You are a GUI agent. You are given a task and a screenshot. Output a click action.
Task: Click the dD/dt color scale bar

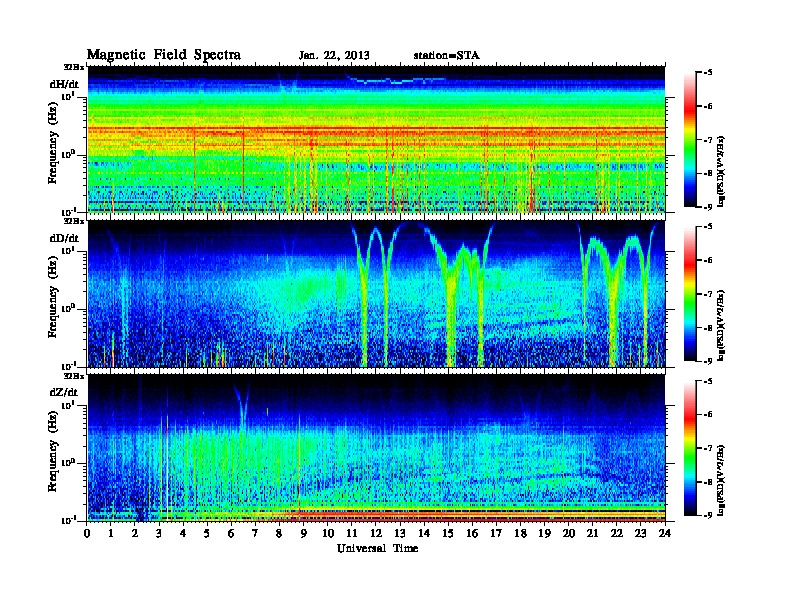pyautogui.click(x=690, y=294)
